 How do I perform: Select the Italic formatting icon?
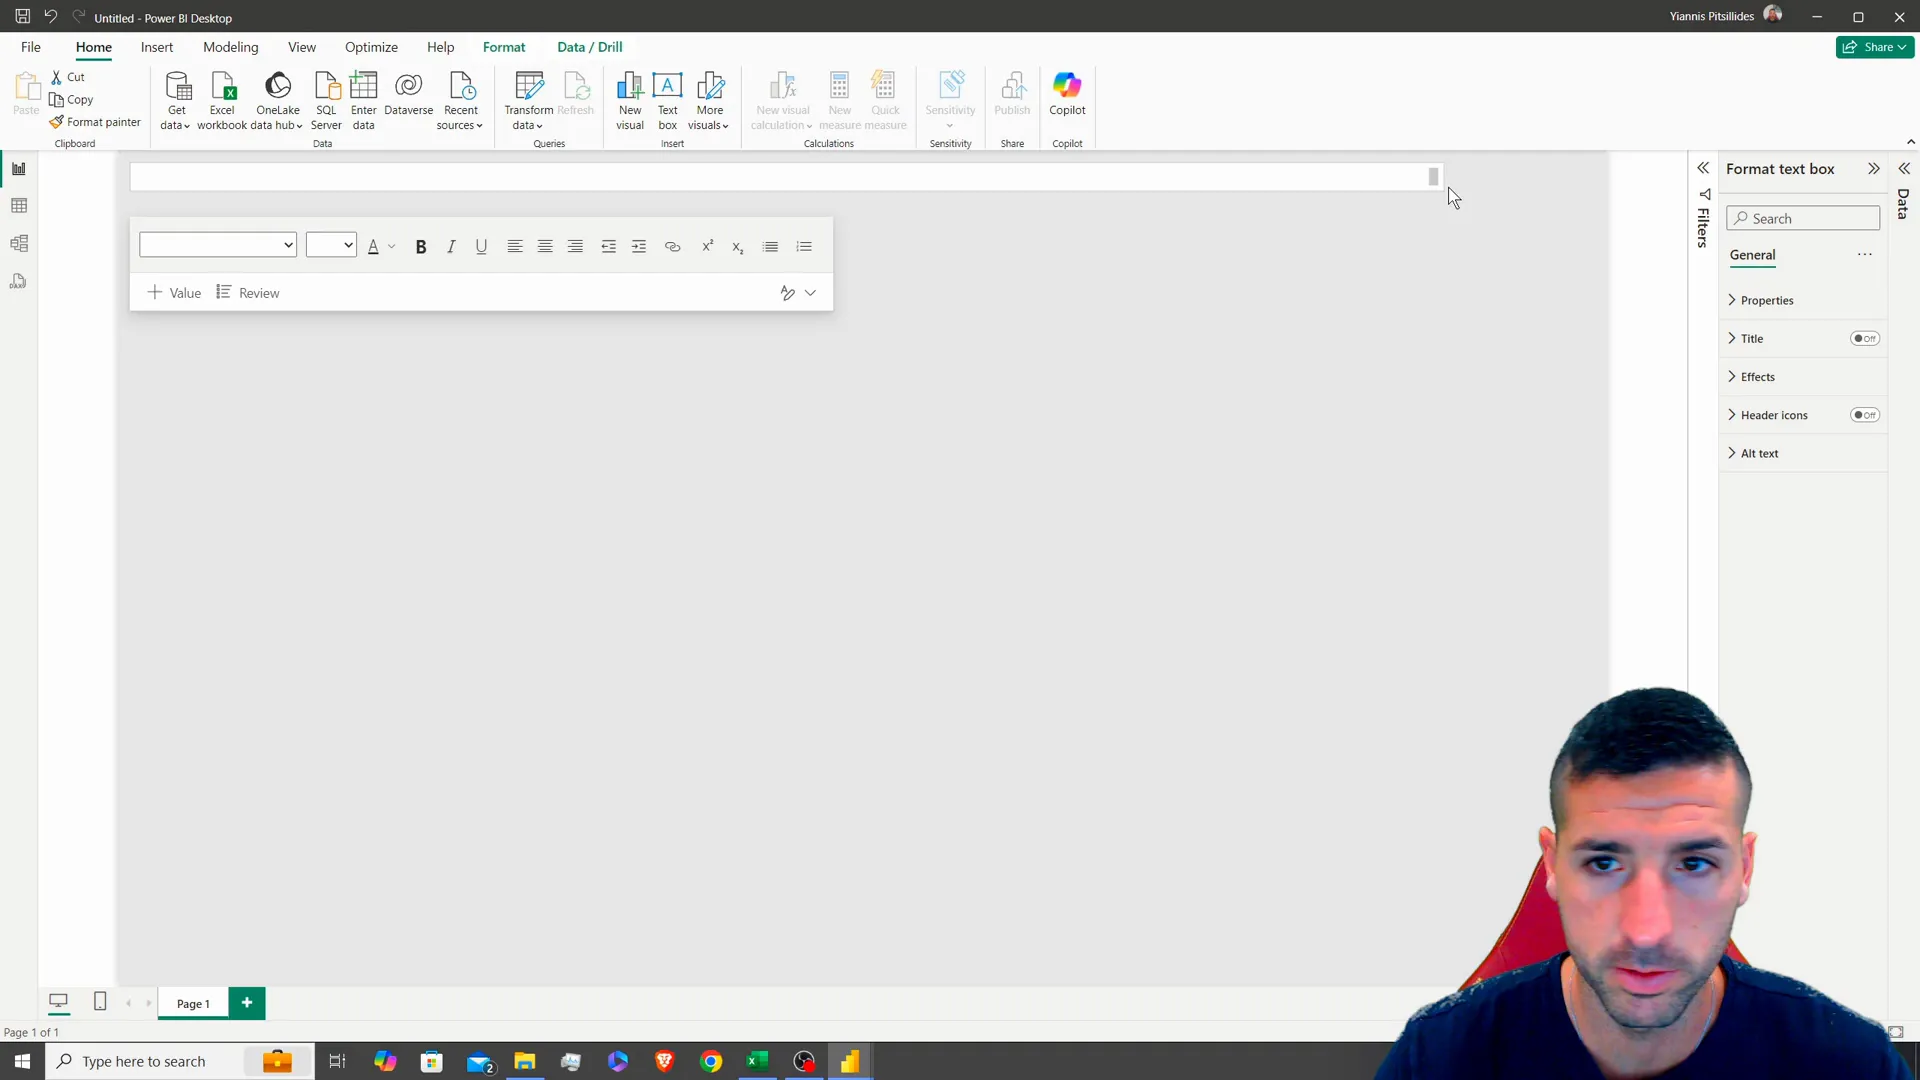coord(451,245)
